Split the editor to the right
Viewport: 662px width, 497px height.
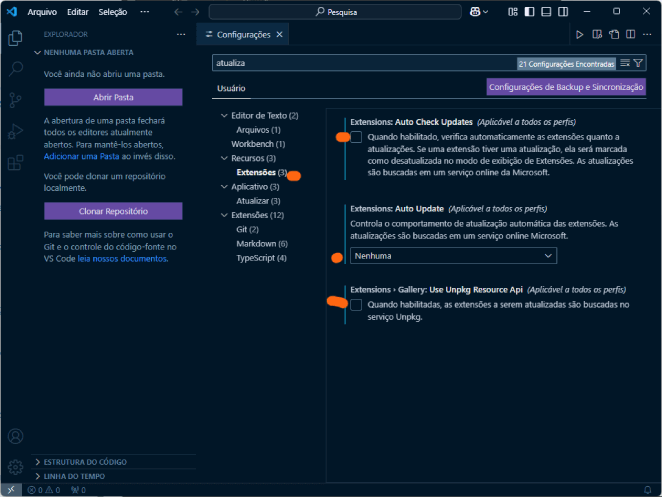click(x=630, y=35)
